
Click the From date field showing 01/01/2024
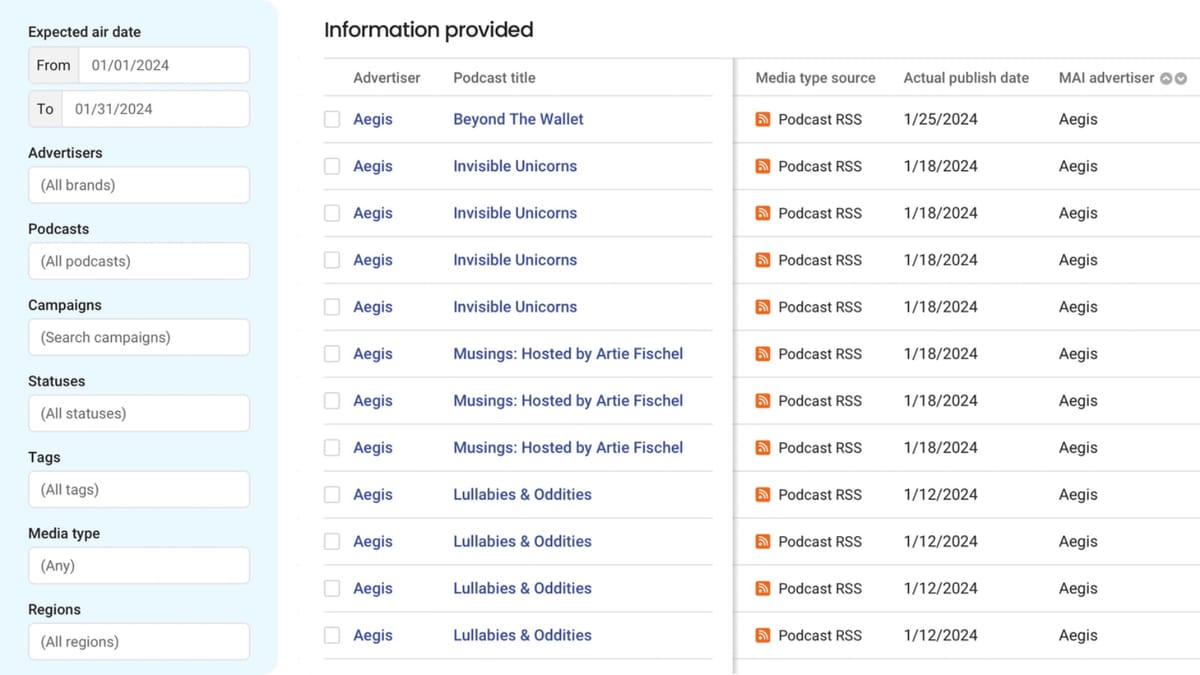[163, 65]
